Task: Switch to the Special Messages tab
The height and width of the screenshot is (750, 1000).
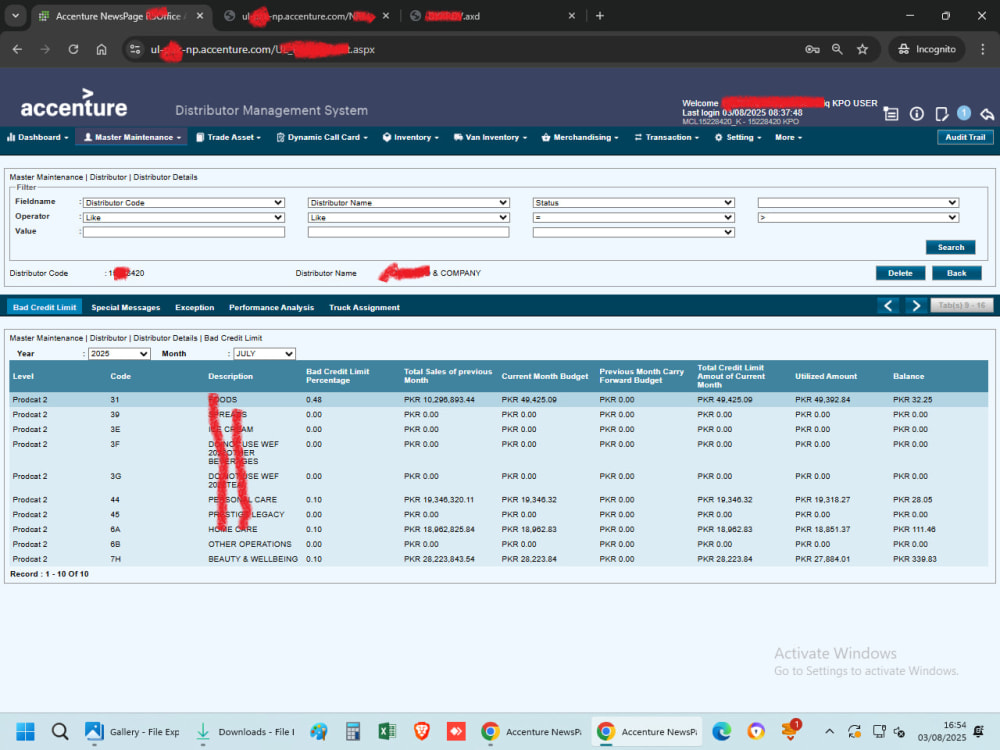Action: click(x=126, y=307)
